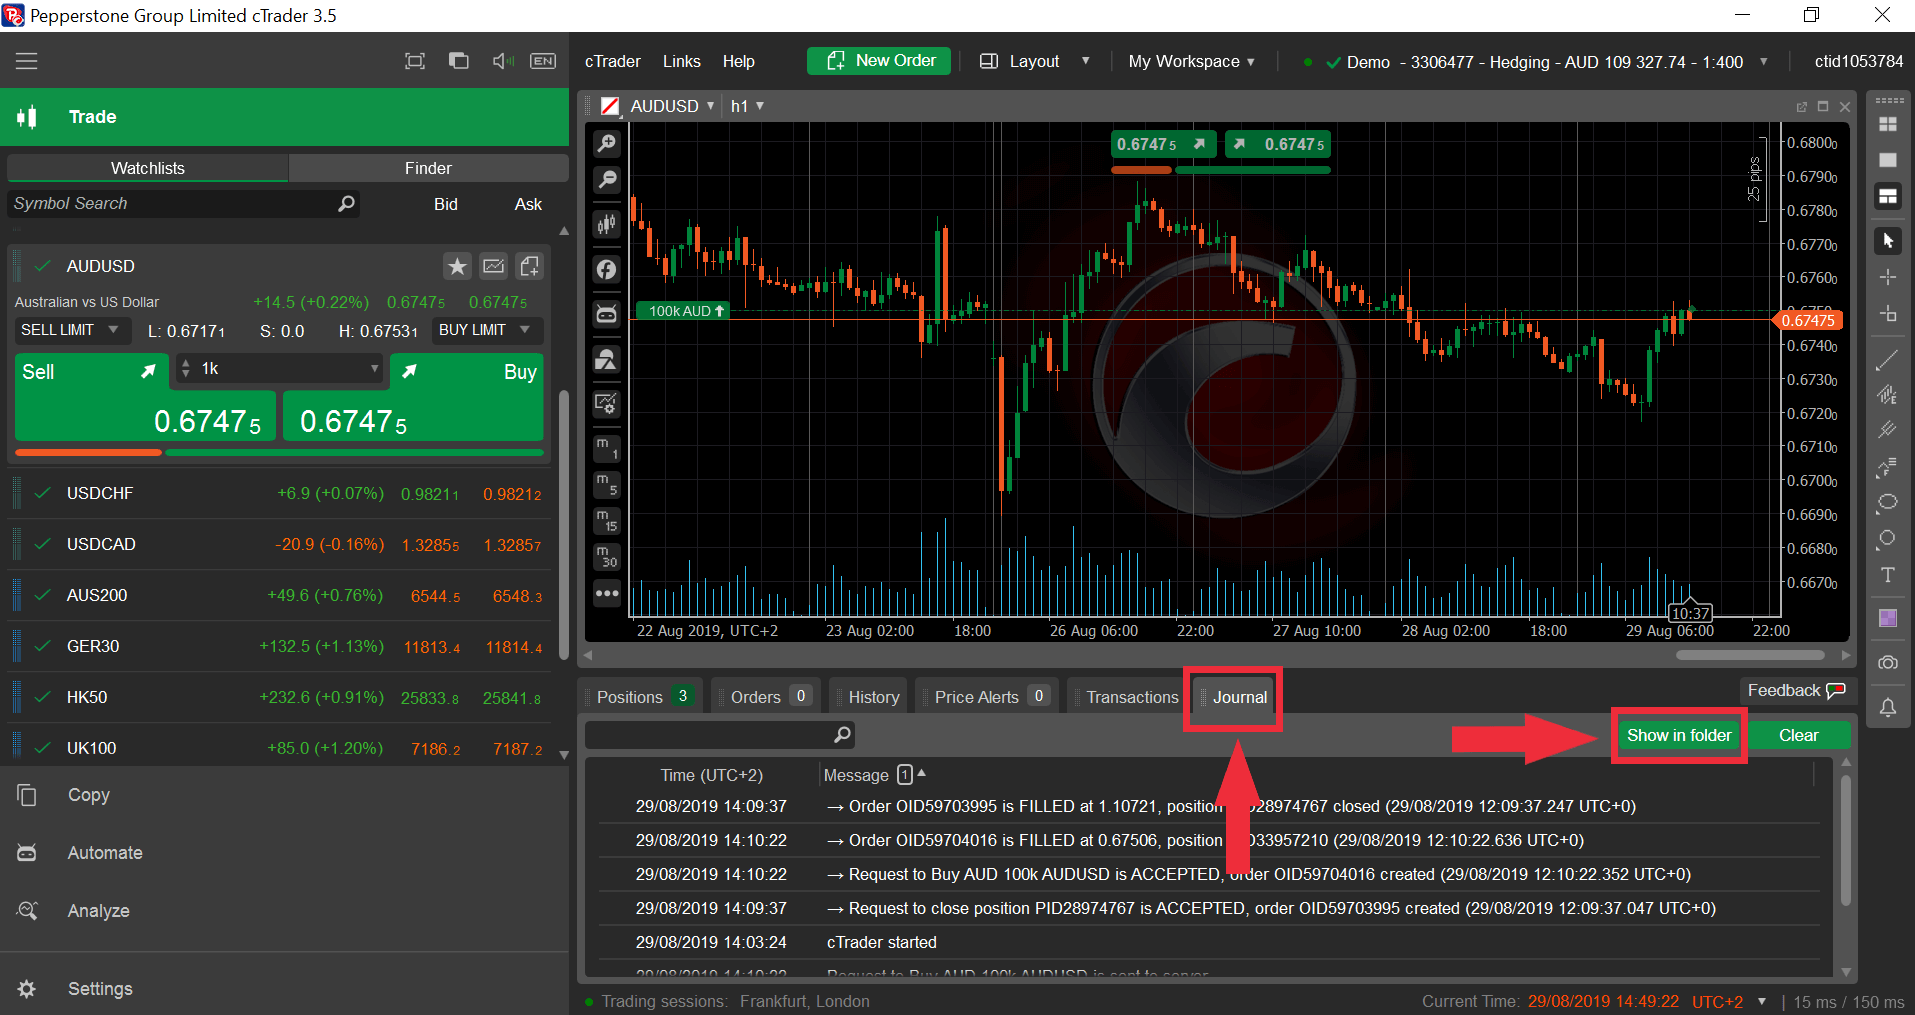Image resolution: width=1915 pixels, height=1015 pixels.
Task: Open chart color palette swatch tool
Action: (x=1888, y=618)
